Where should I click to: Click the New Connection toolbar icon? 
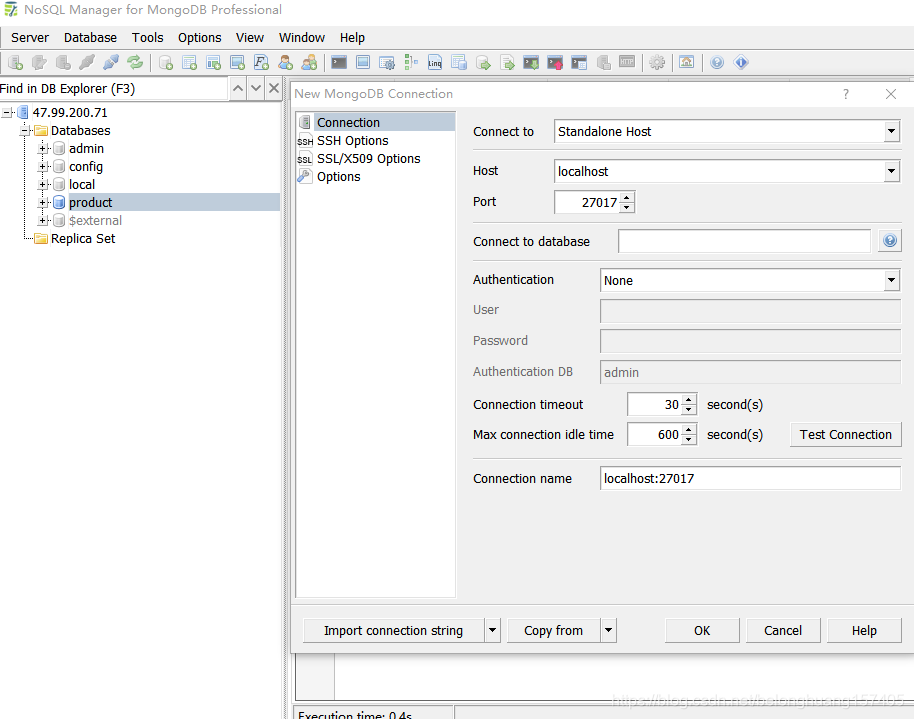pos(16,62)
